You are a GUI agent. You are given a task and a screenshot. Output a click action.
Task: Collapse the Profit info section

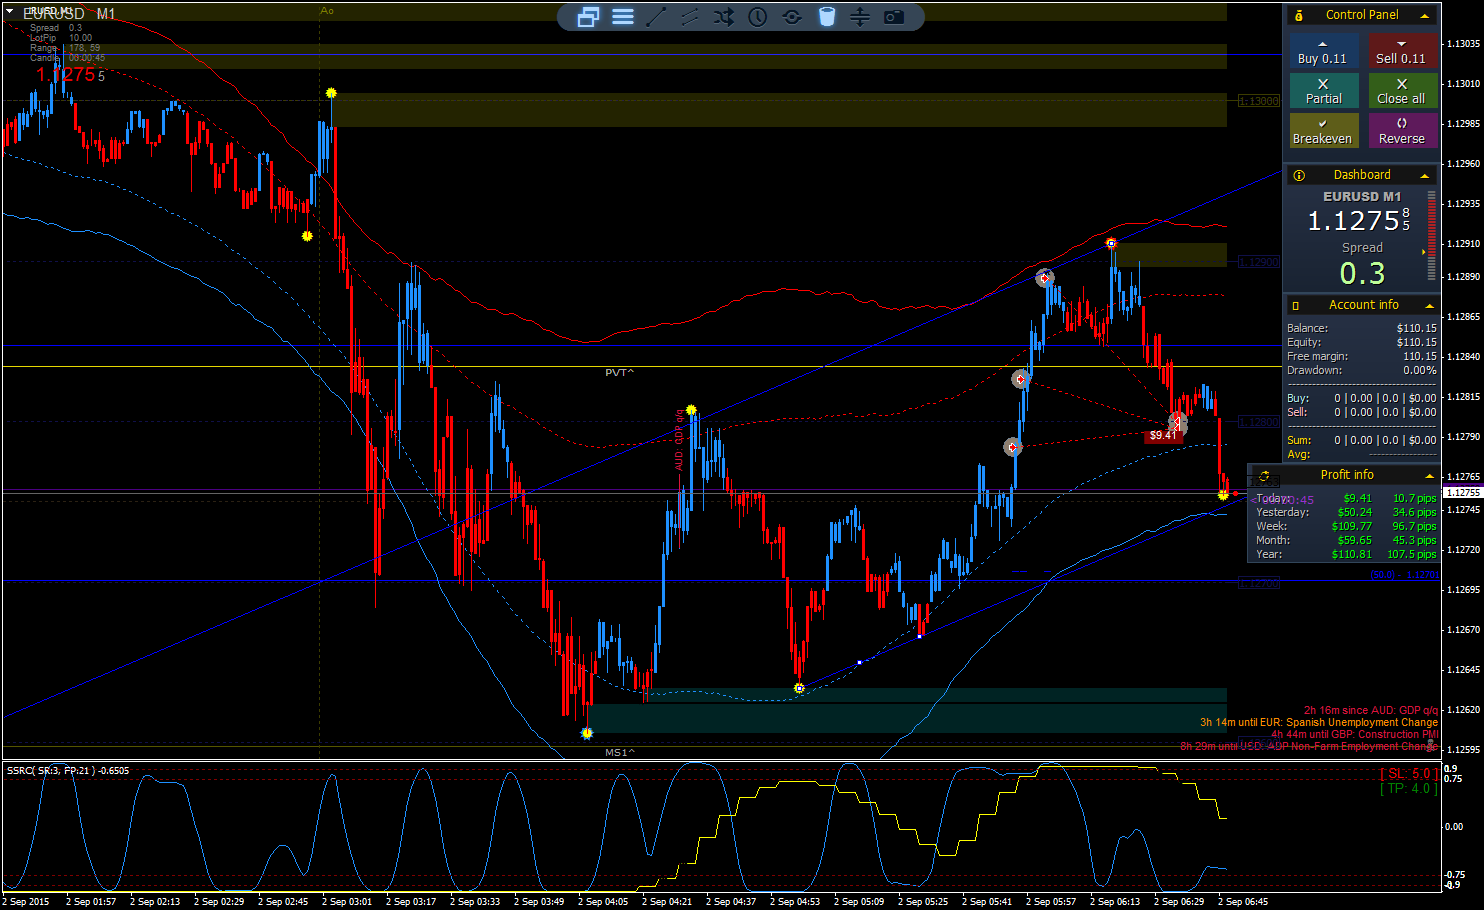[1429, 475]
